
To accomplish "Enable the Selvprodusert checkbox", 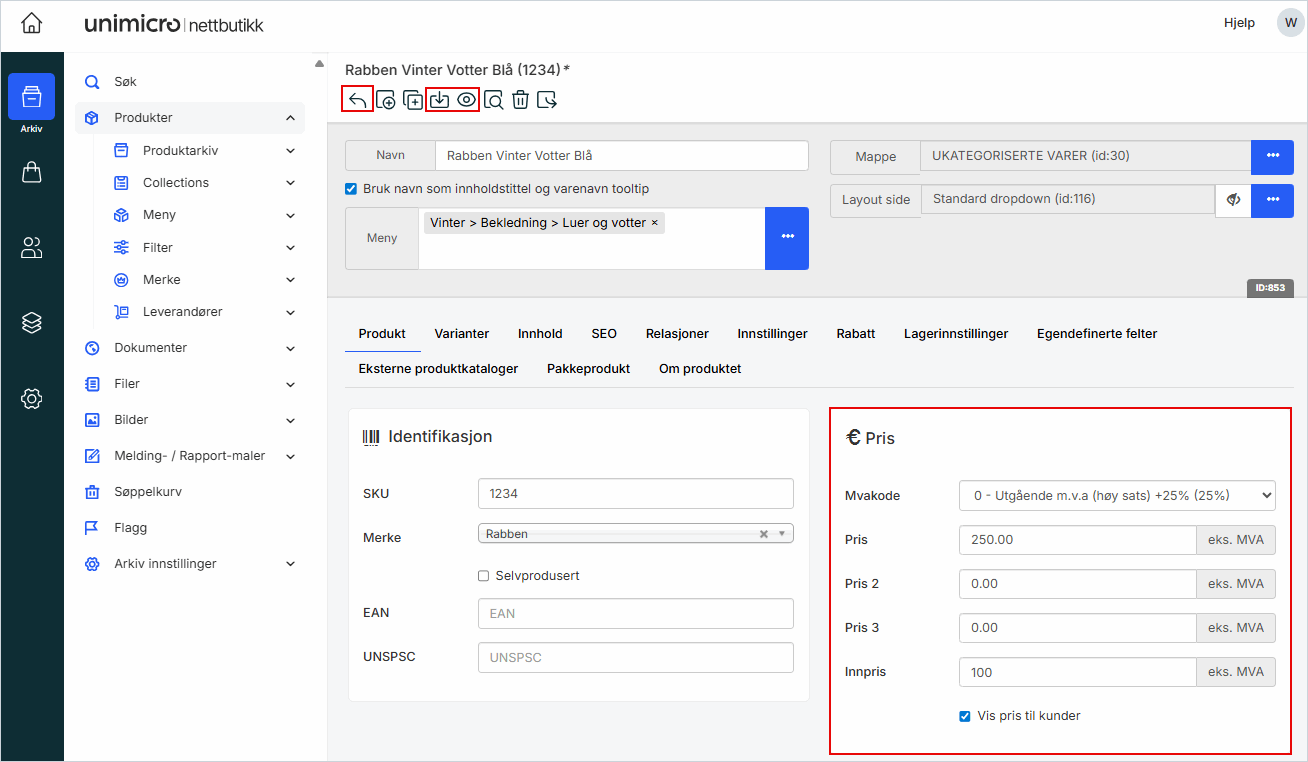I will pyautogui.click(x=484, y=576).
